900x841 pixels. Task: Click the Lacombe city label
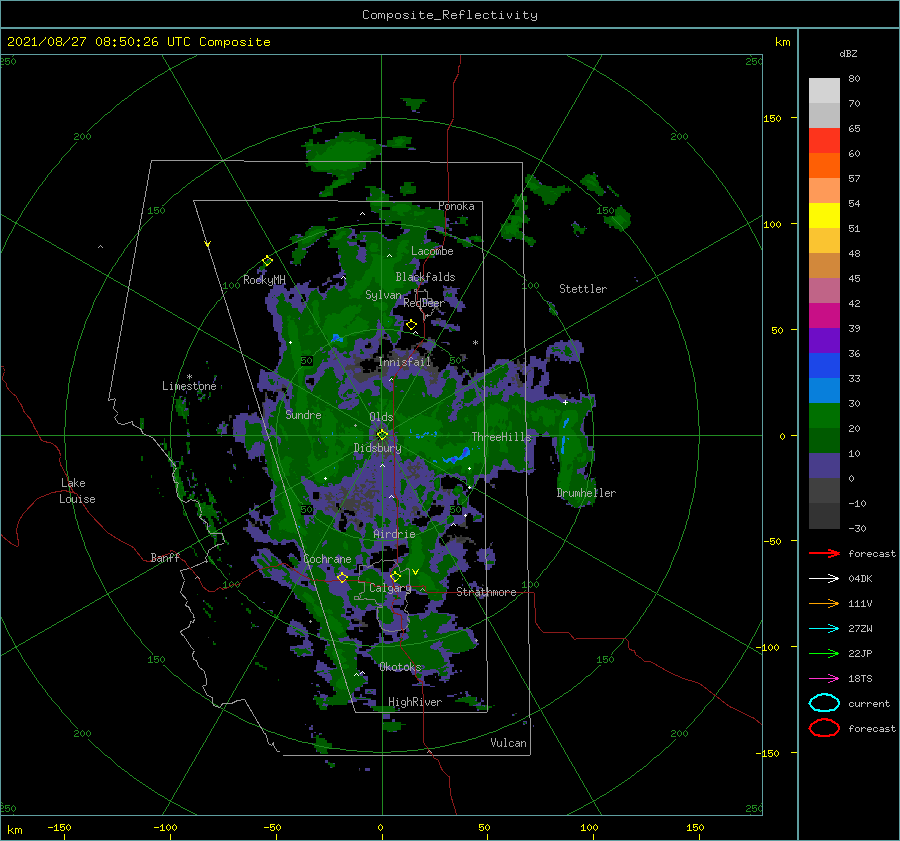pos(432,251)
